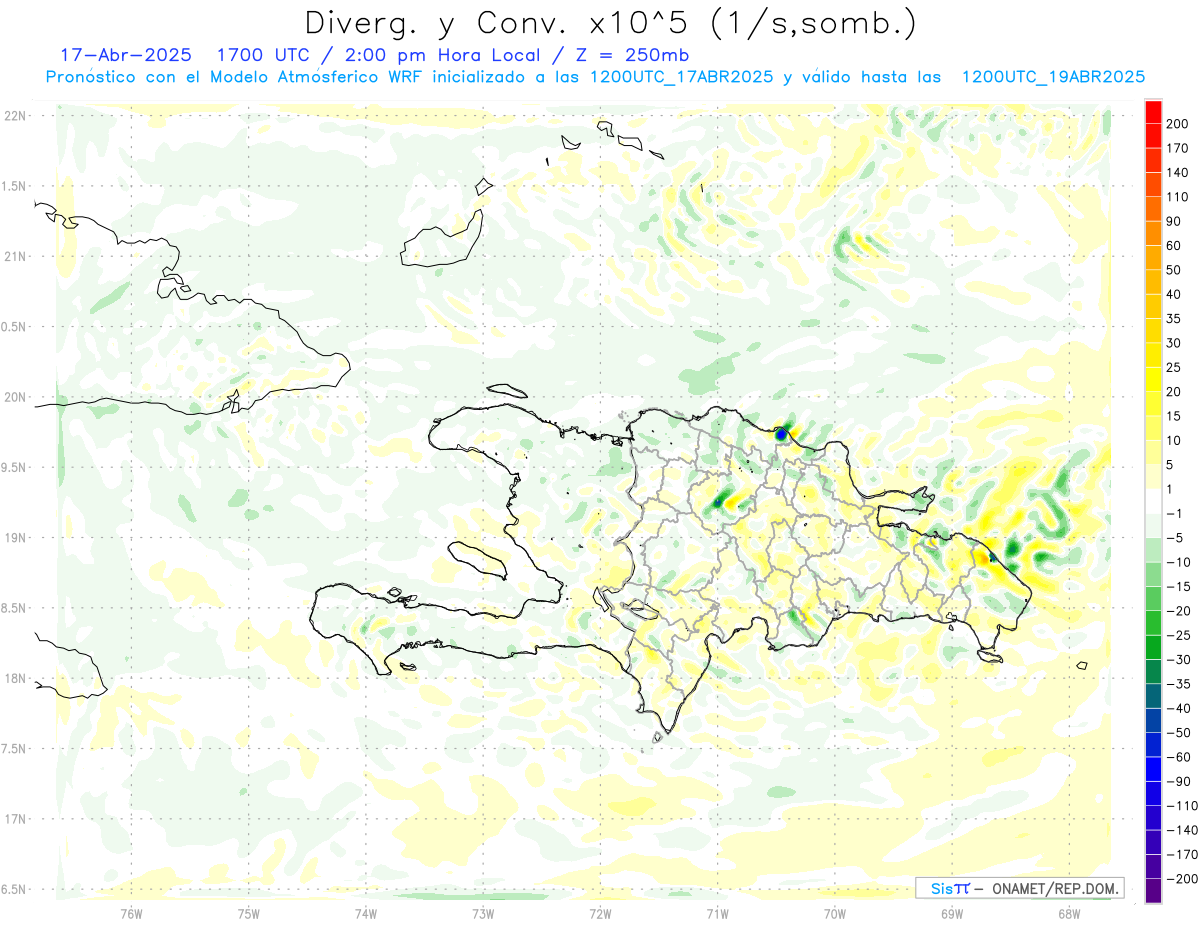Click the '18N' latitude label

click(15, 678)
